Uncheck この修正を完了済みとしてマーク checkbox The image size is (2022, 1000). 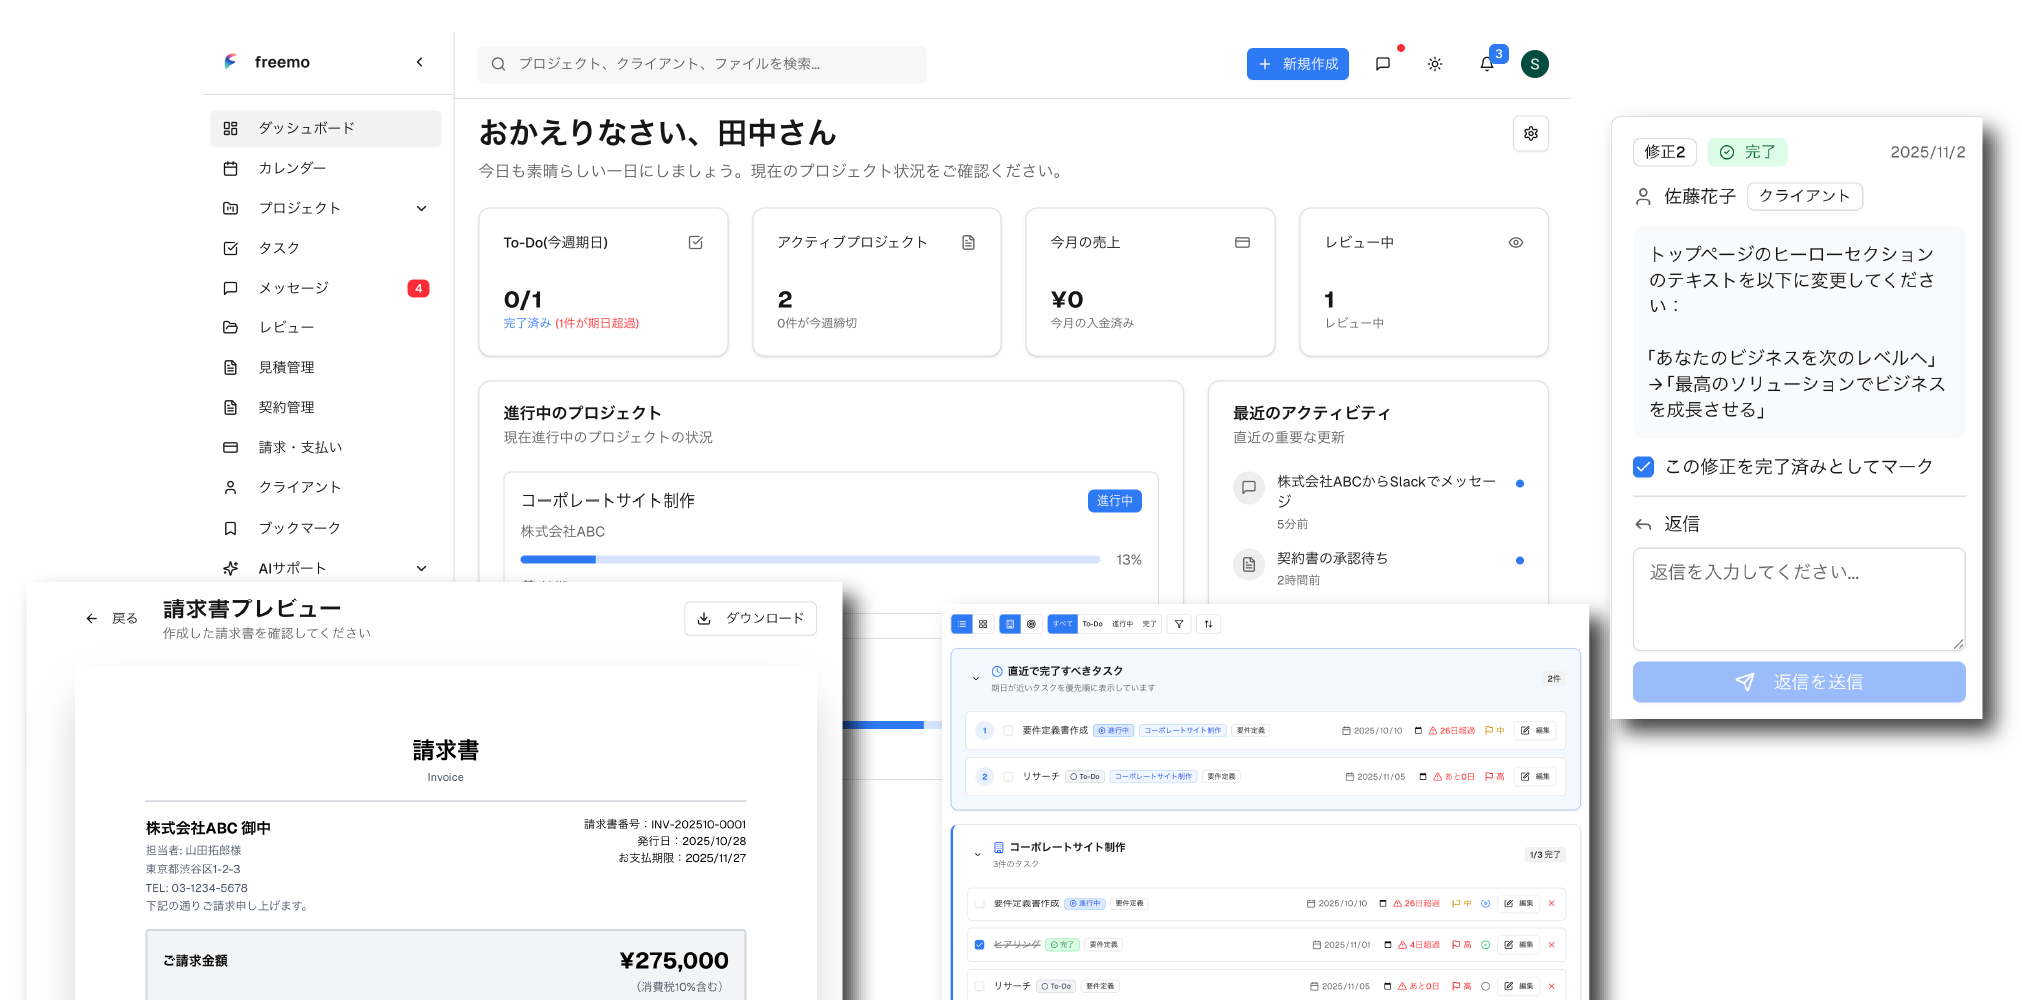click(x=1643, y=467)
